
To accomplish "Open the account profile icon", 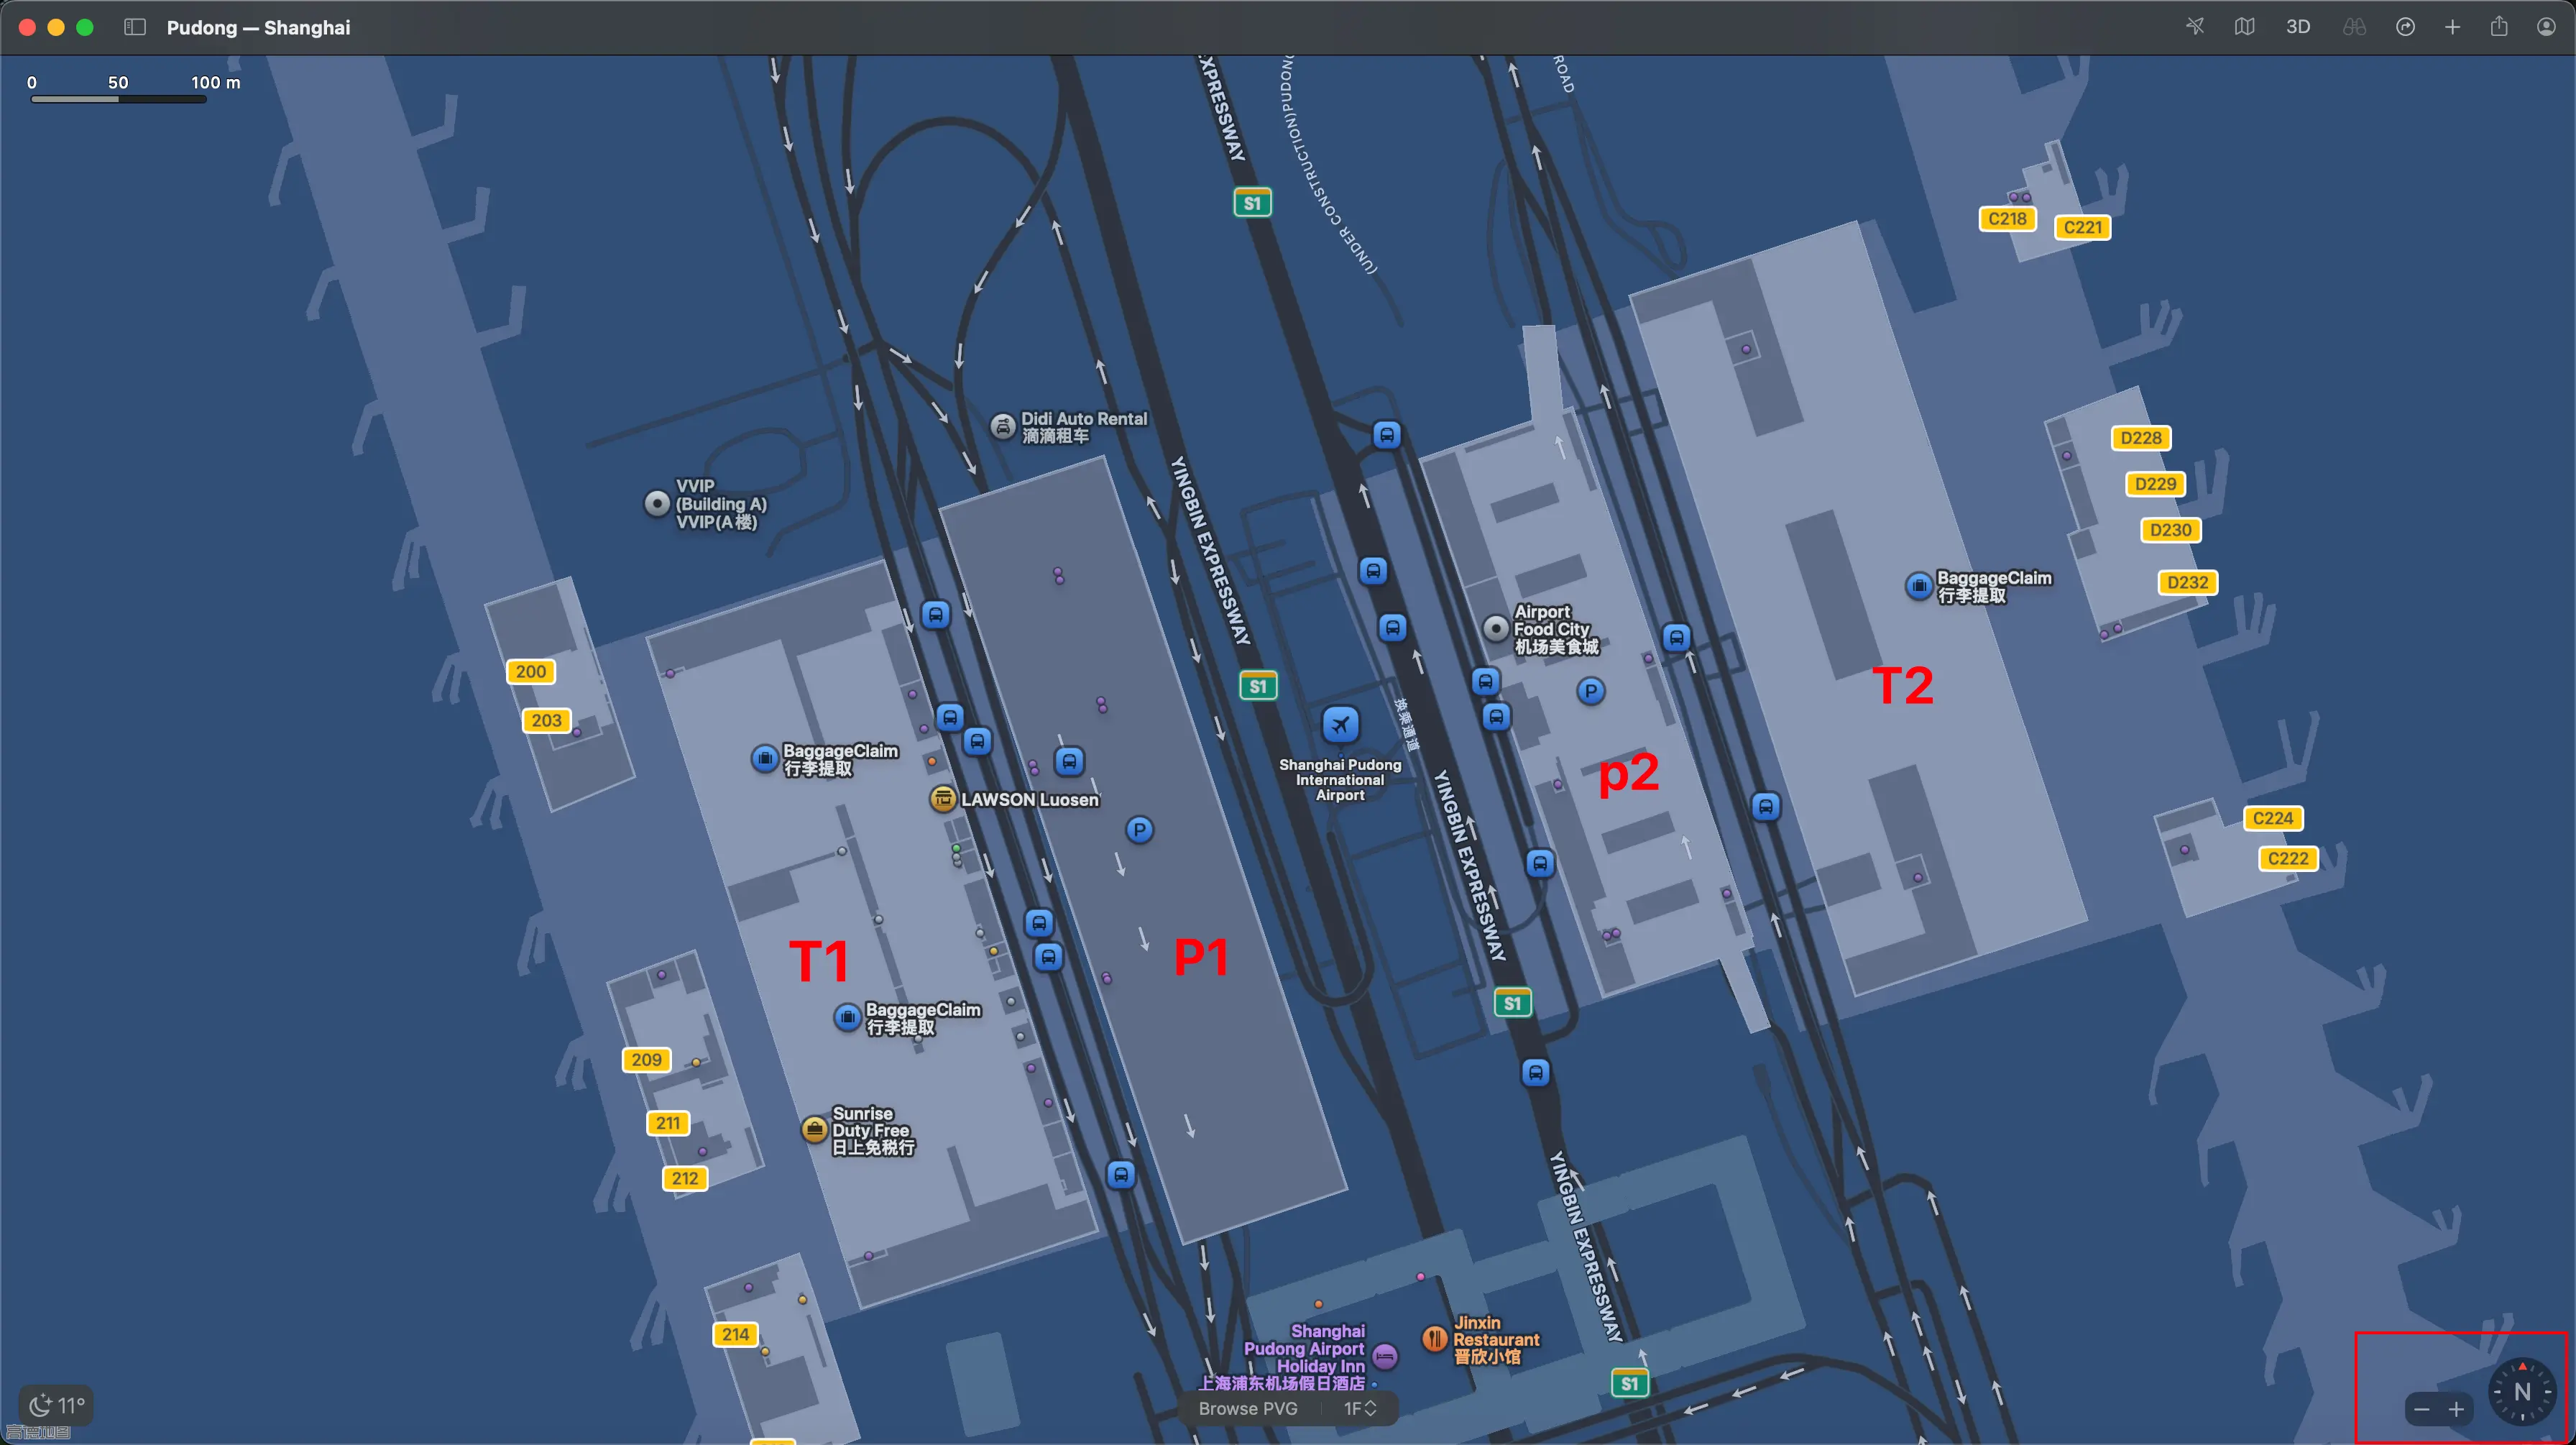I will [x=2546, y=27].
